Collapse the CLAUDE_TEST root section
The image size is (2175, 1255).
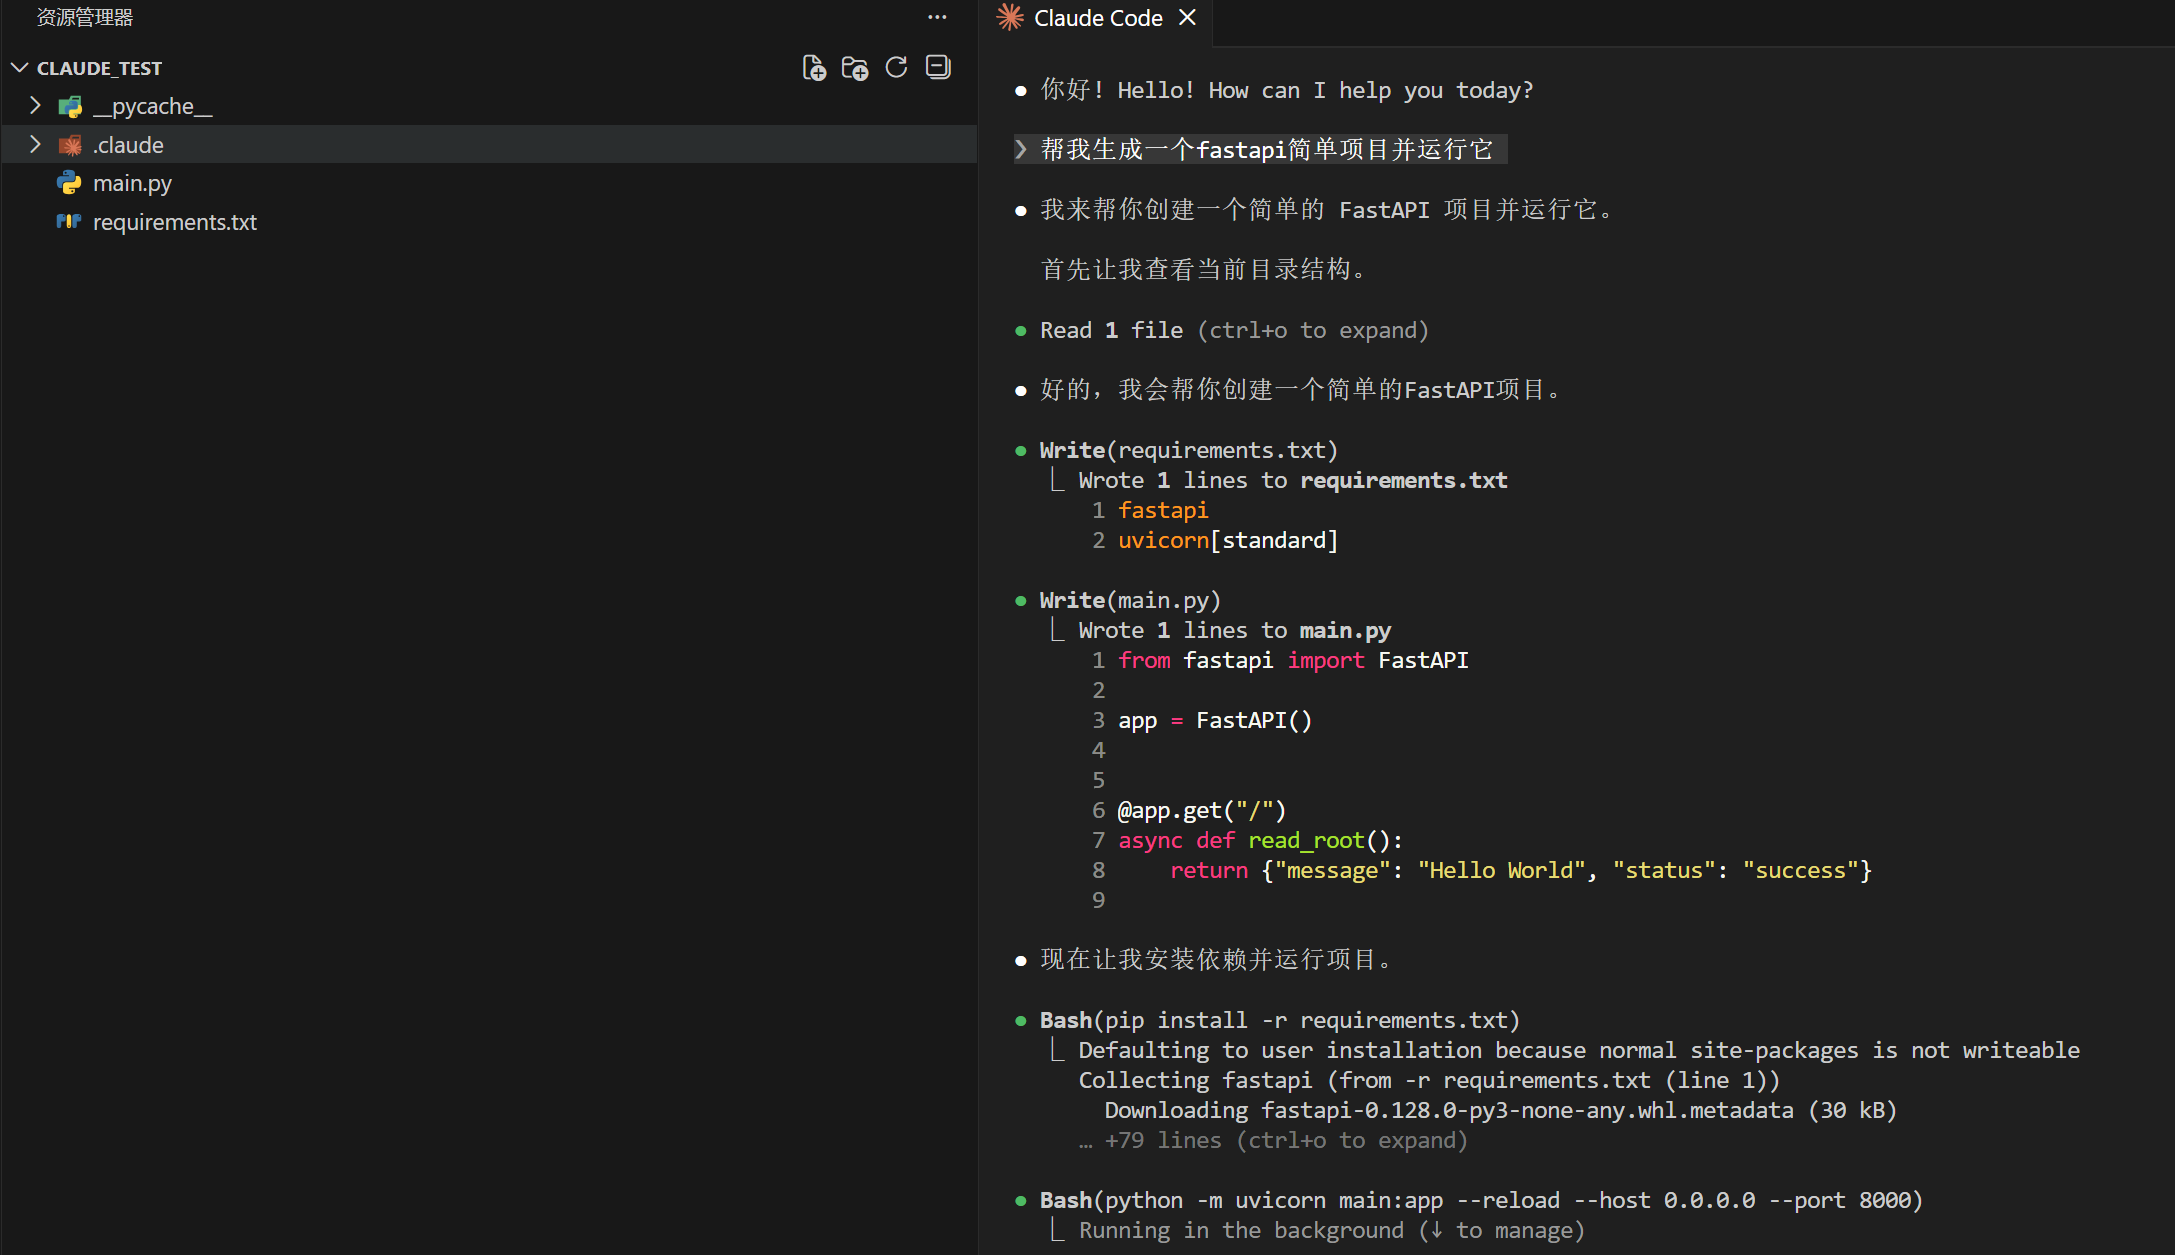[x=19, y=68]
